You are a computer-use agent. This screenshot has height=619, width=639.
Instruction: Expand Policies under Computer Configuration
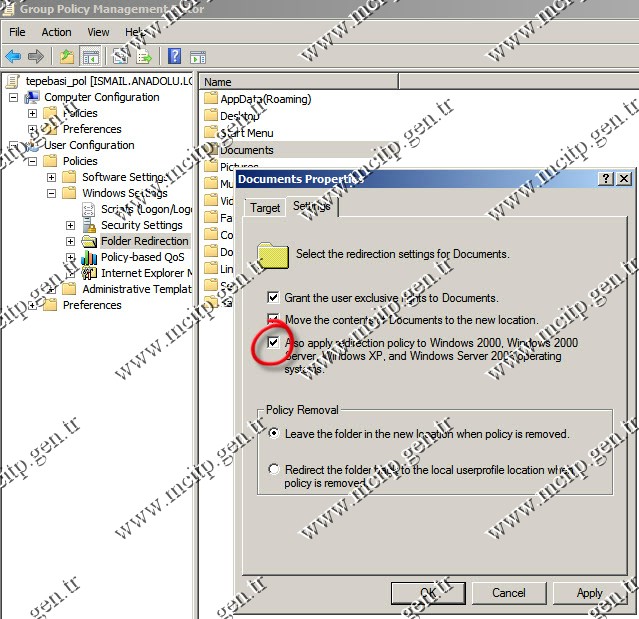pos(33,113)
